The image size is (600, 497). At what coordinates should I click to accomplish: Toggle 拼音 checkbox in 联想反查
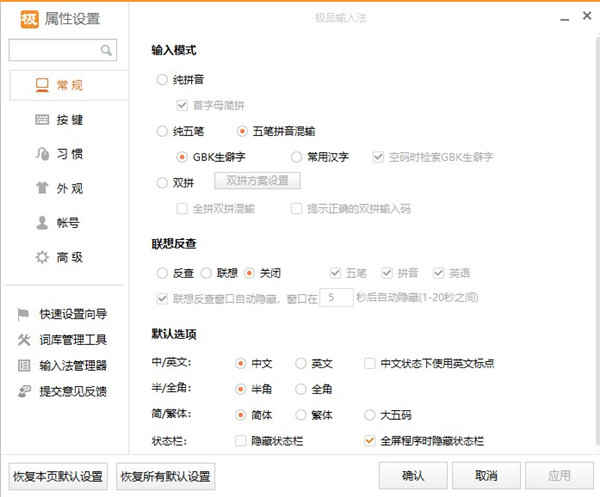pos(387,273)
